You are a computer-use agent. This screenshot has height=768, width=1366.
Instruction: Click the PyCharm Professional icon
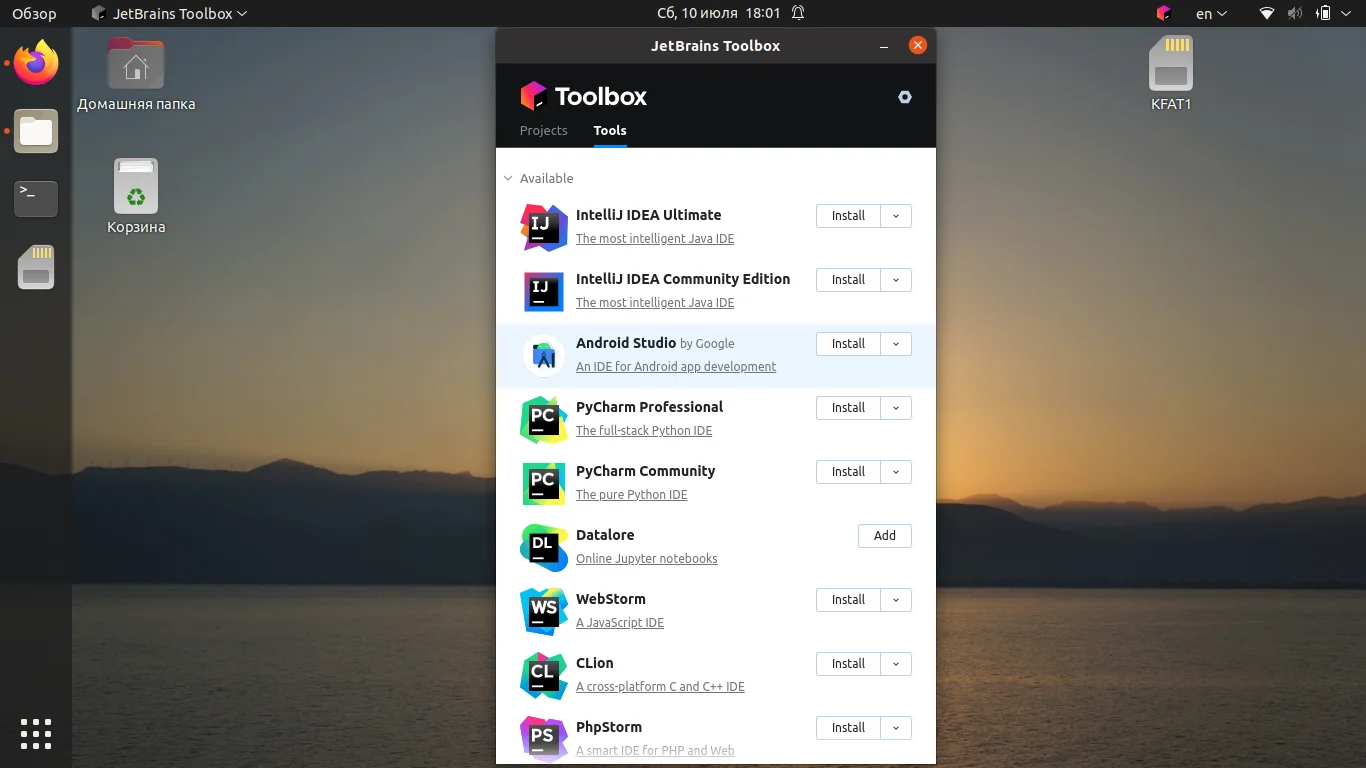pyautogui.click(x=544, y=419)
